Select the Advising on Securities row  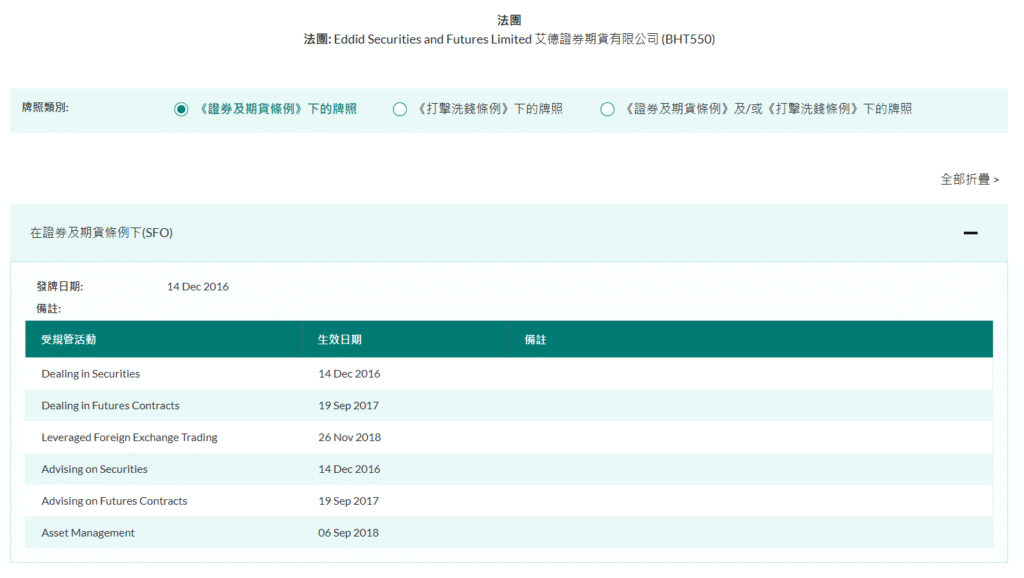[x=94, y=470]
